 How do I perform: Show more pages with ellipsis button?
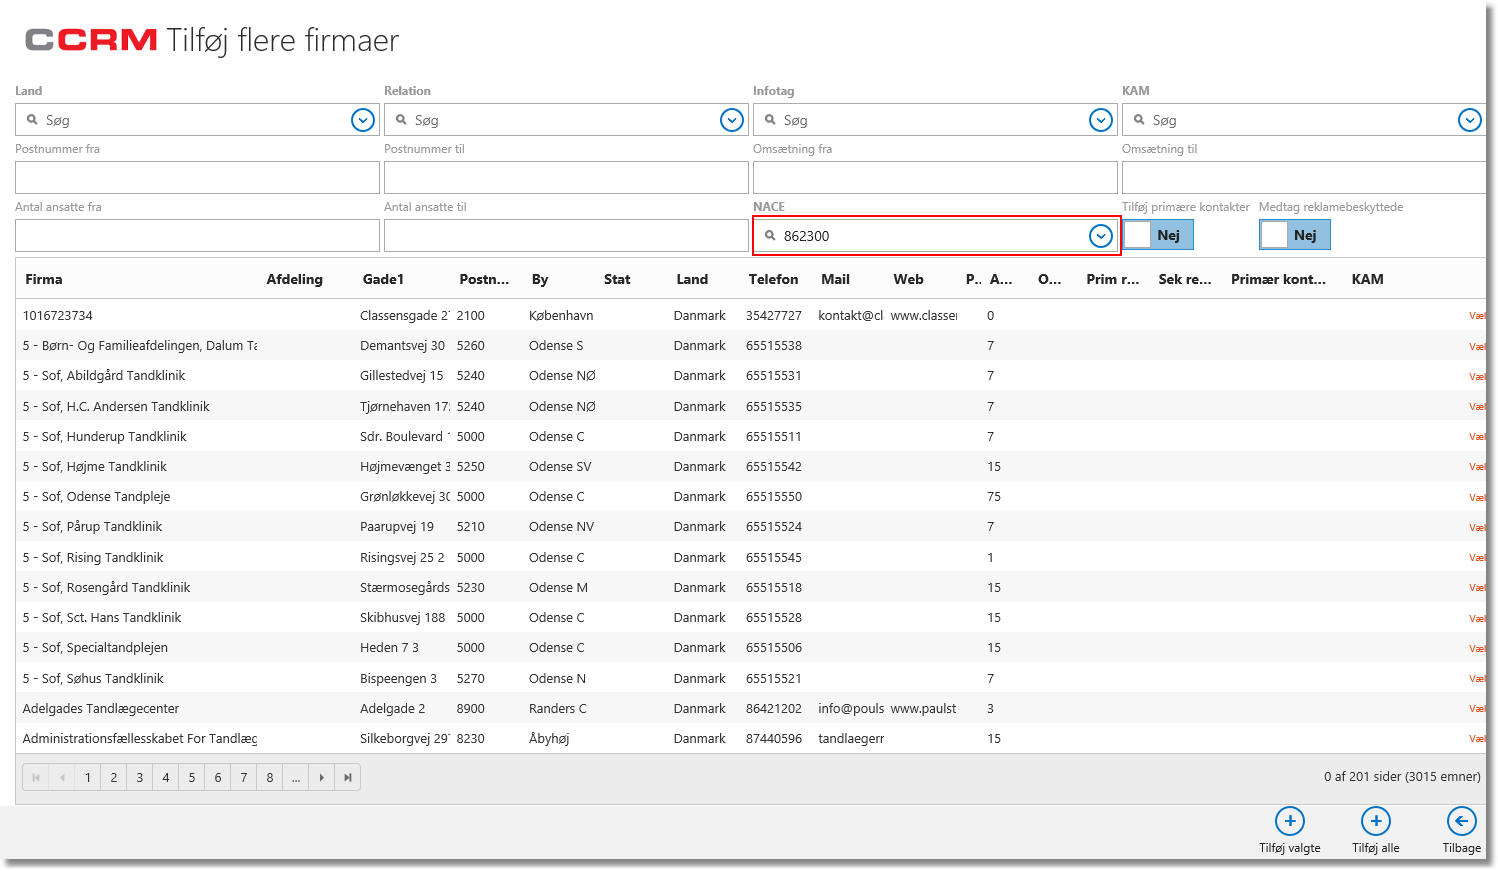[295, 777]
